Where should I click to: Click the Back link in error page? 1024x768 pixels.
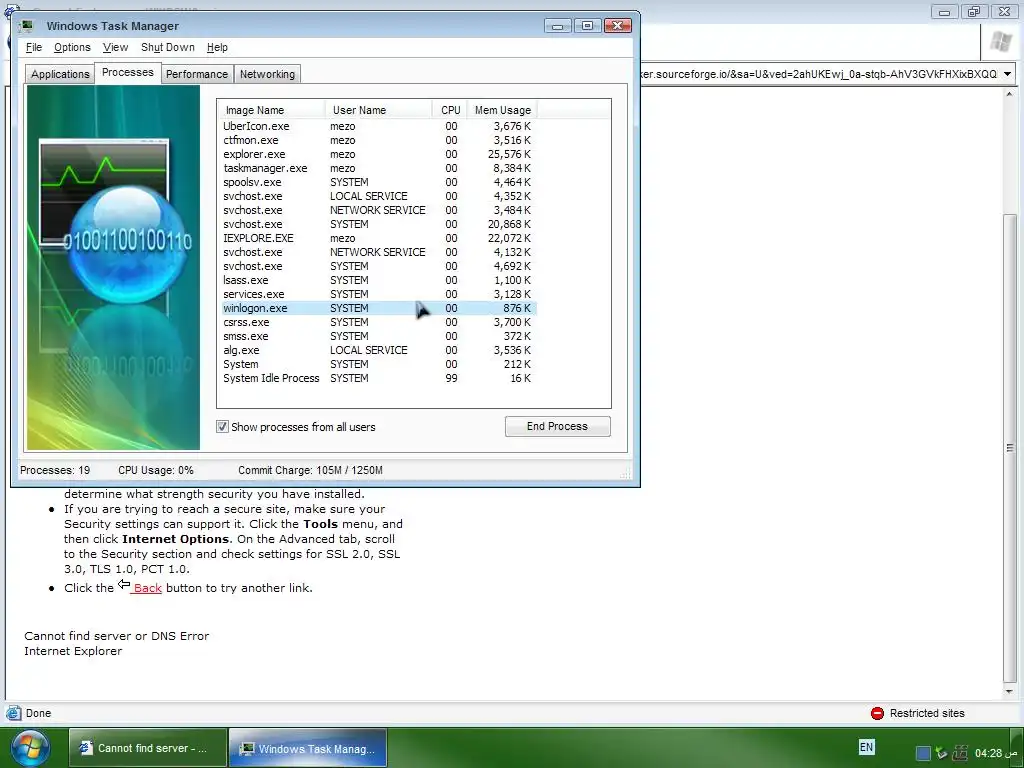[x=147, y=588]
